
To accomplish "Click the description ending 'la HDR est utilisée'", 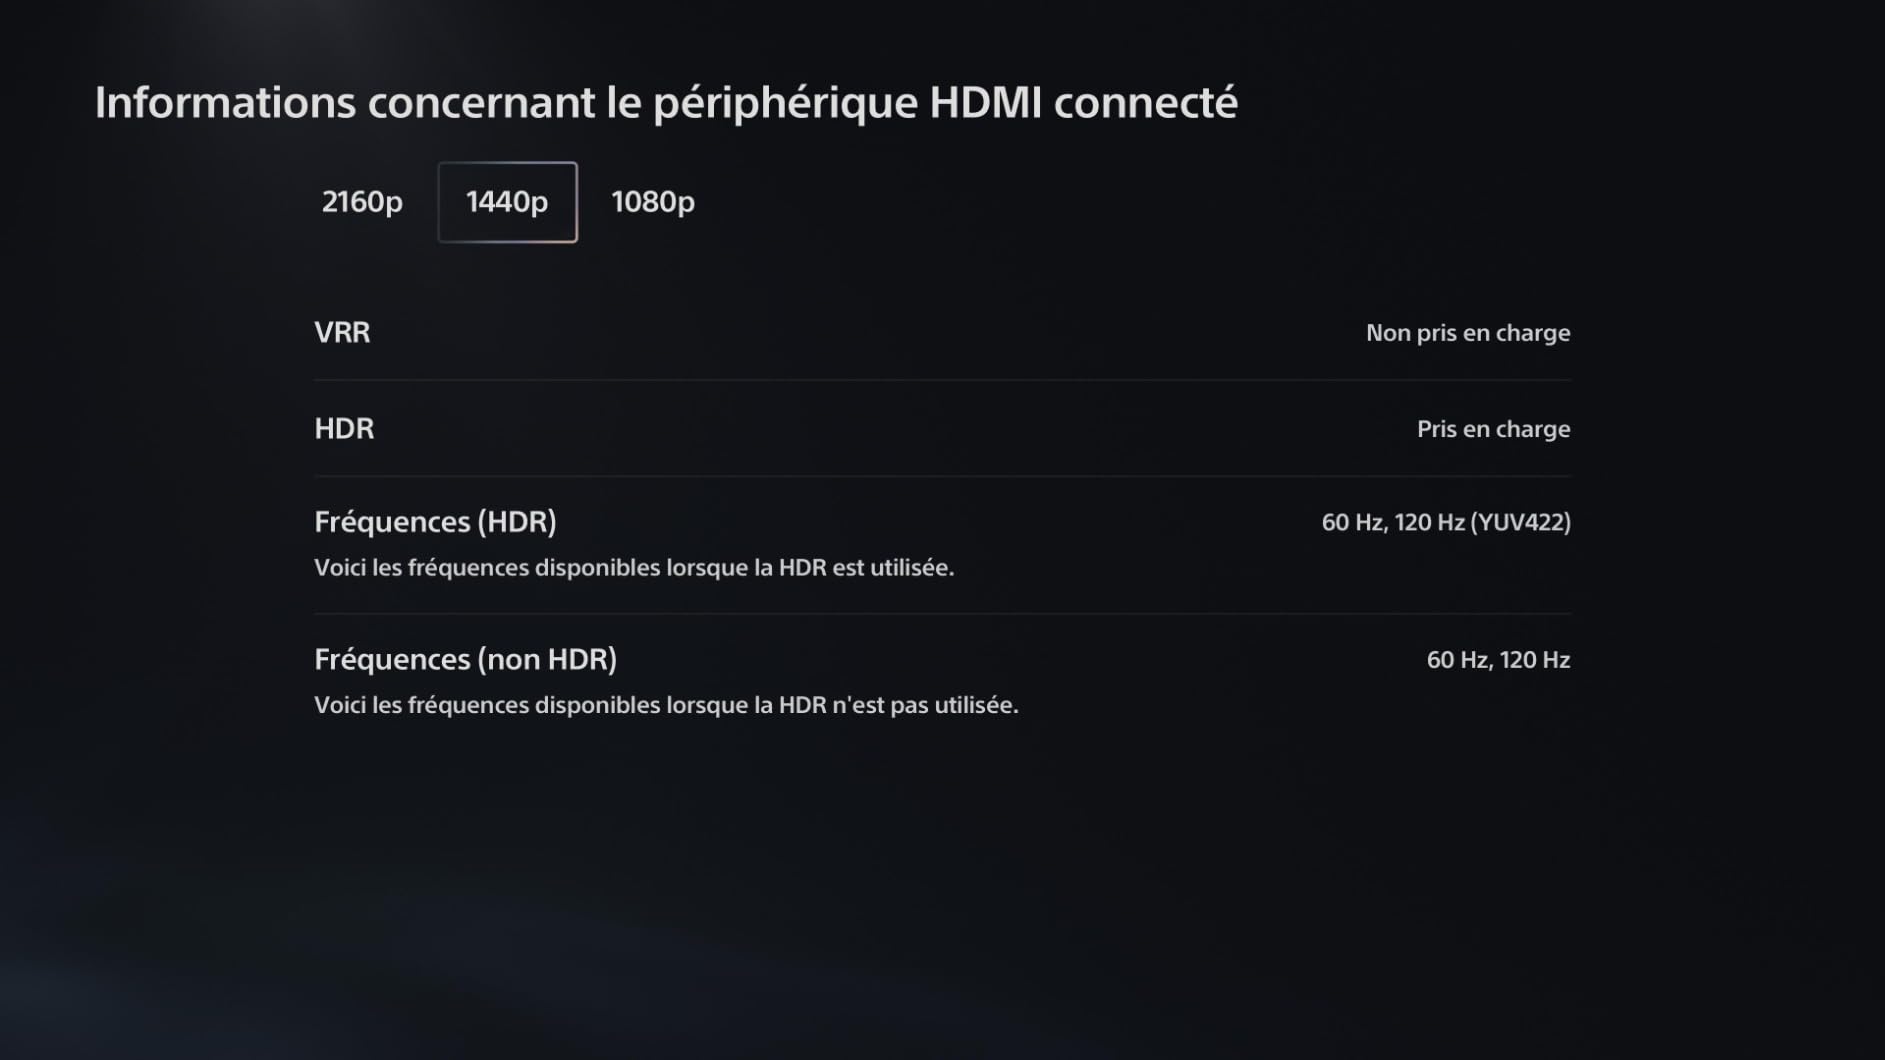I will pos(634,568).
